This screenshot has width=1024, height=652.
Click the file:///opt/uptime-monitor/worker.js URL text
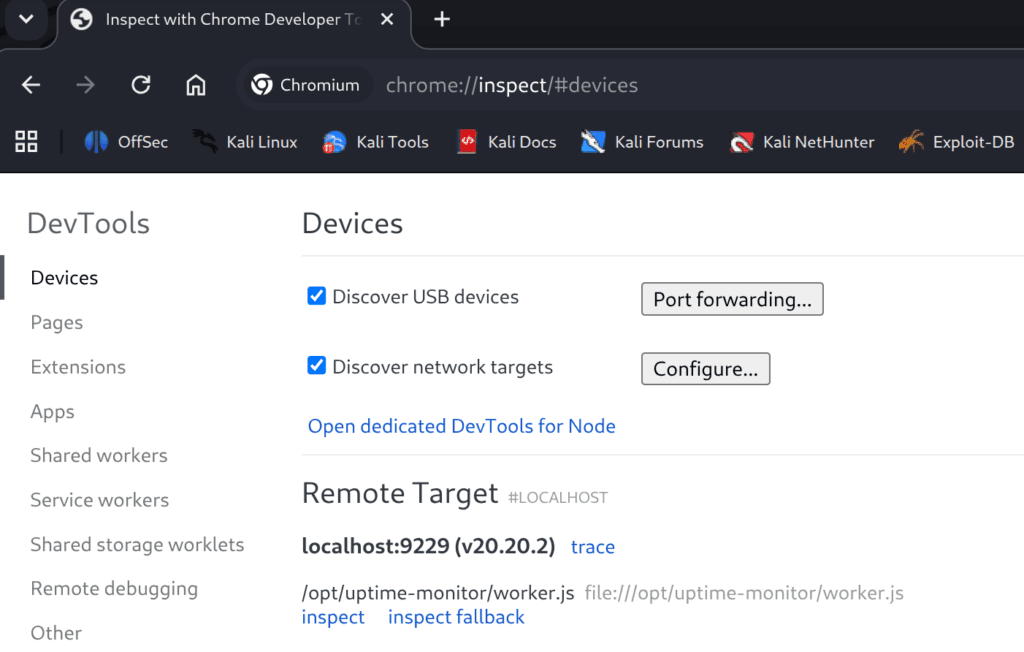click(744, 593)
